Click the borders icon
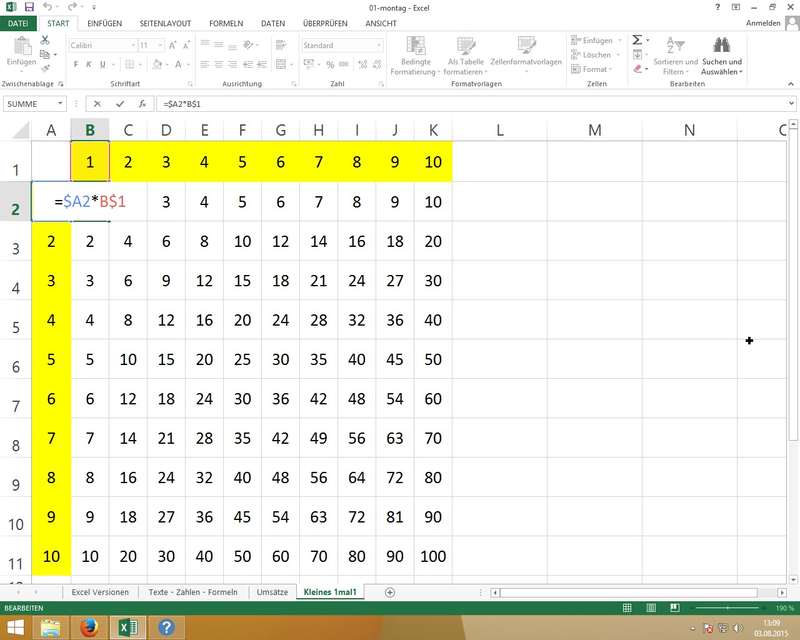This screenshot has width=800, height=640. tap(130, 64)
